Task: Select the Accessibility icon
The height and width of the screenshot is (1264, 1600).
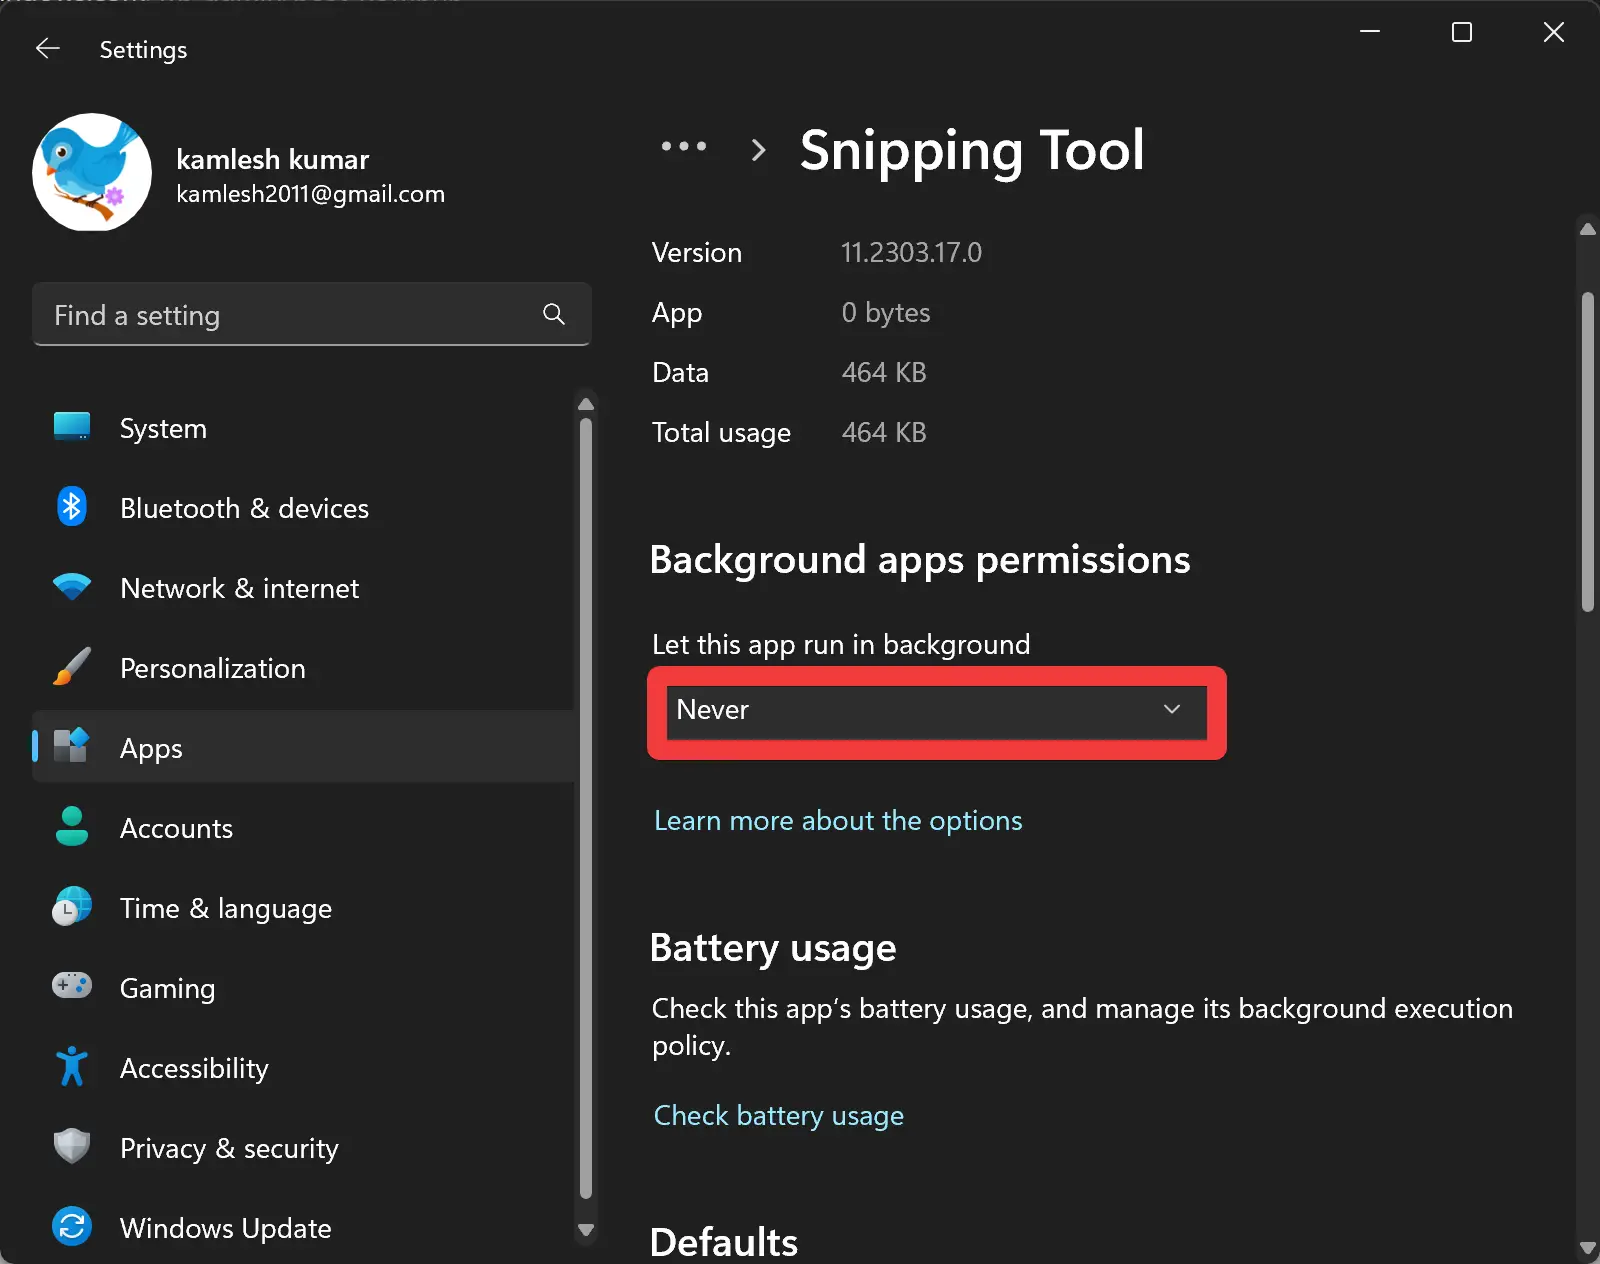Action: pyautogui.click(x=71, y=1067)
